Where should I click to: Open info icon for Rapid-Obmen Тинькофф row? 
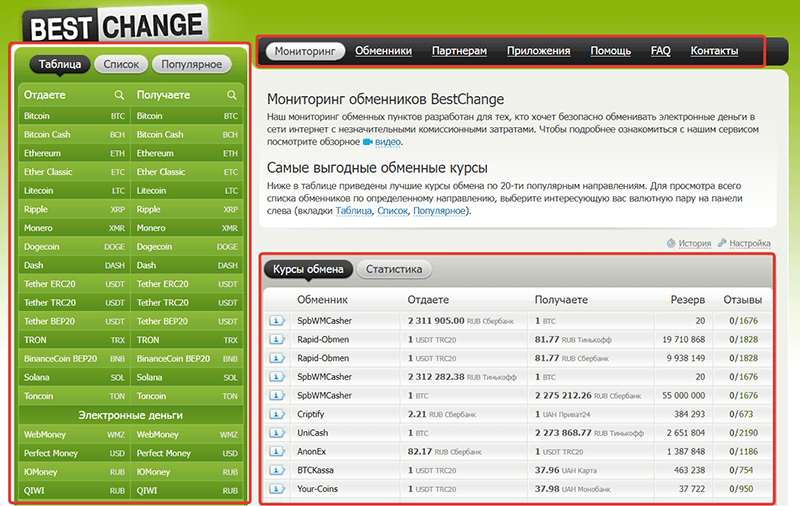point(277,340)
